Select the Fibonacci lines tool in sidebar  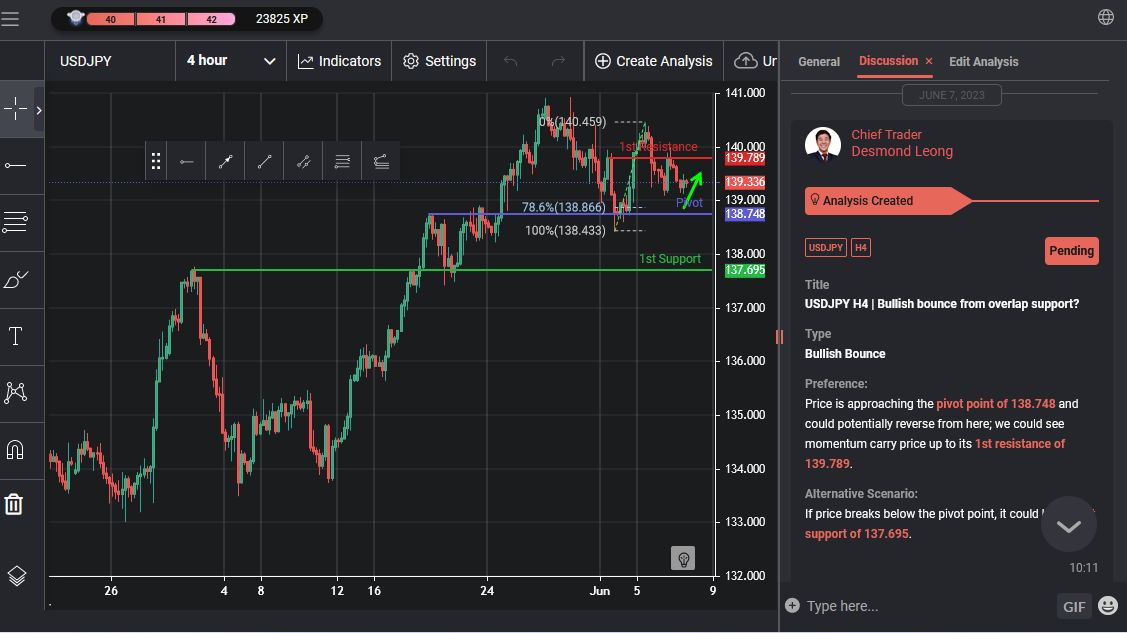pos(15,223)
